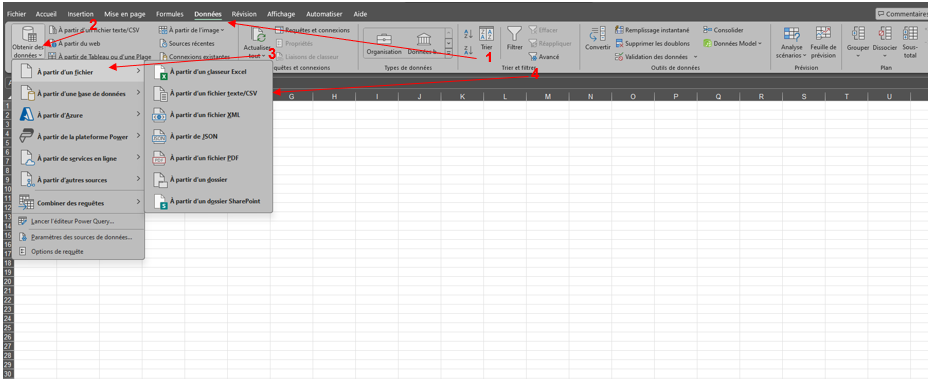Switch to the Formules tab
The width and height of the screenshot is (928, 382).
point(170,14)
